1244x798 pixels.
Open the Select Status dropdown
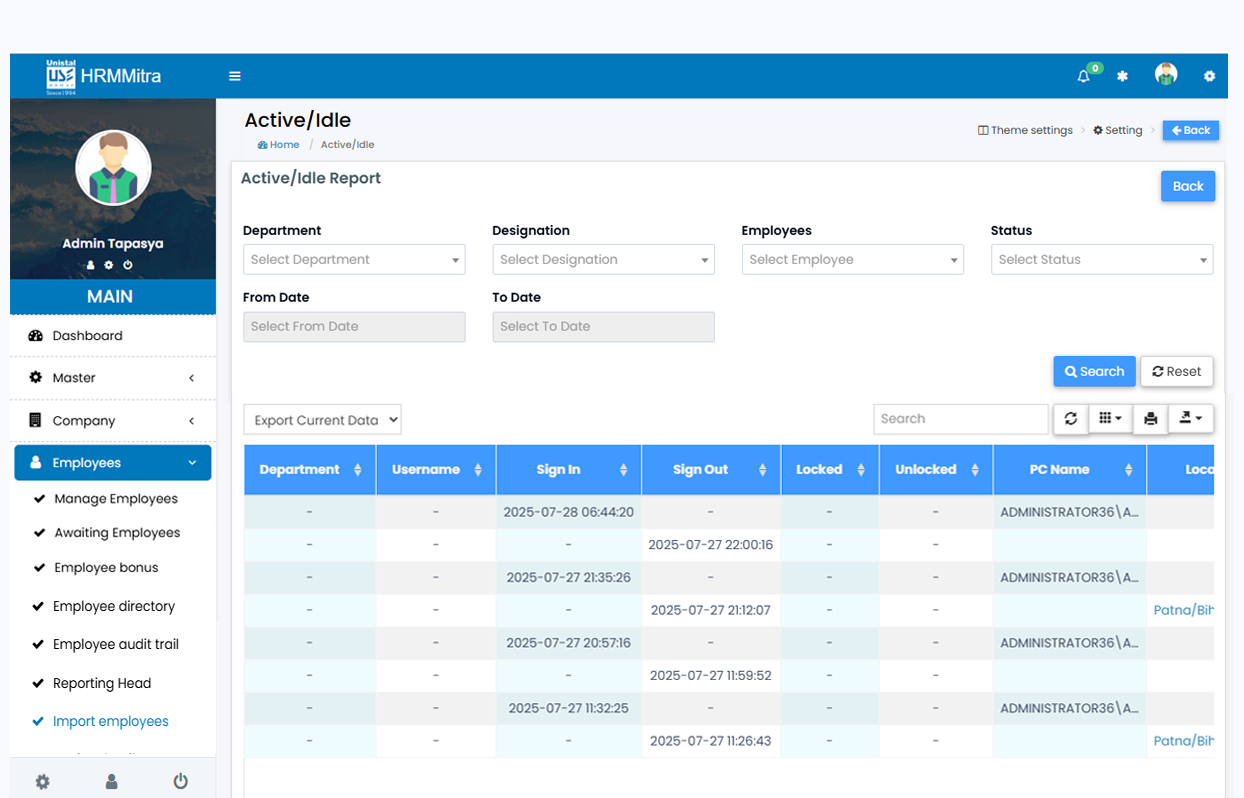click(x=1101, y=260)
